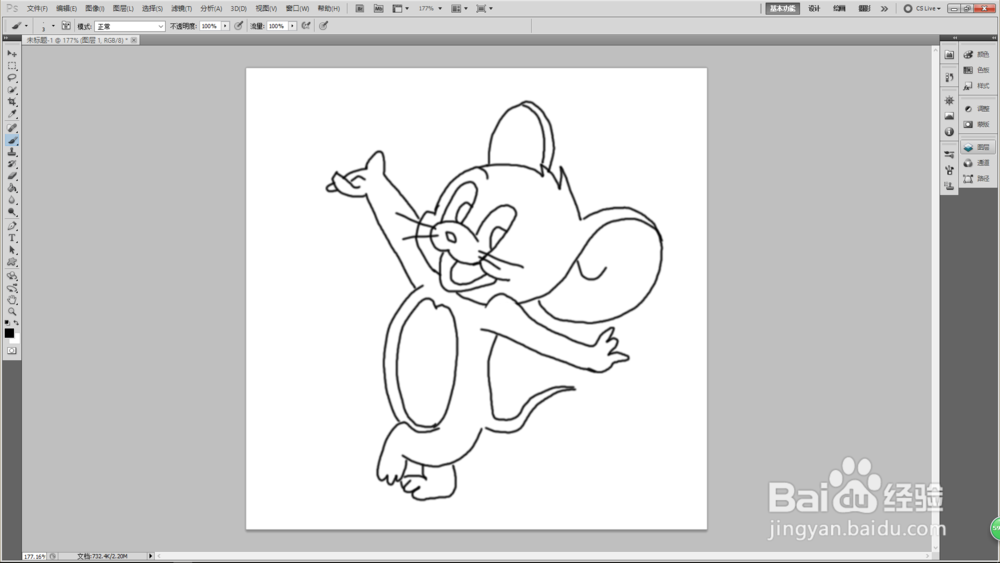Open the History panel icon in dock
The height and width of the screenshot is (563, 1000).
(x=949, y=77)
